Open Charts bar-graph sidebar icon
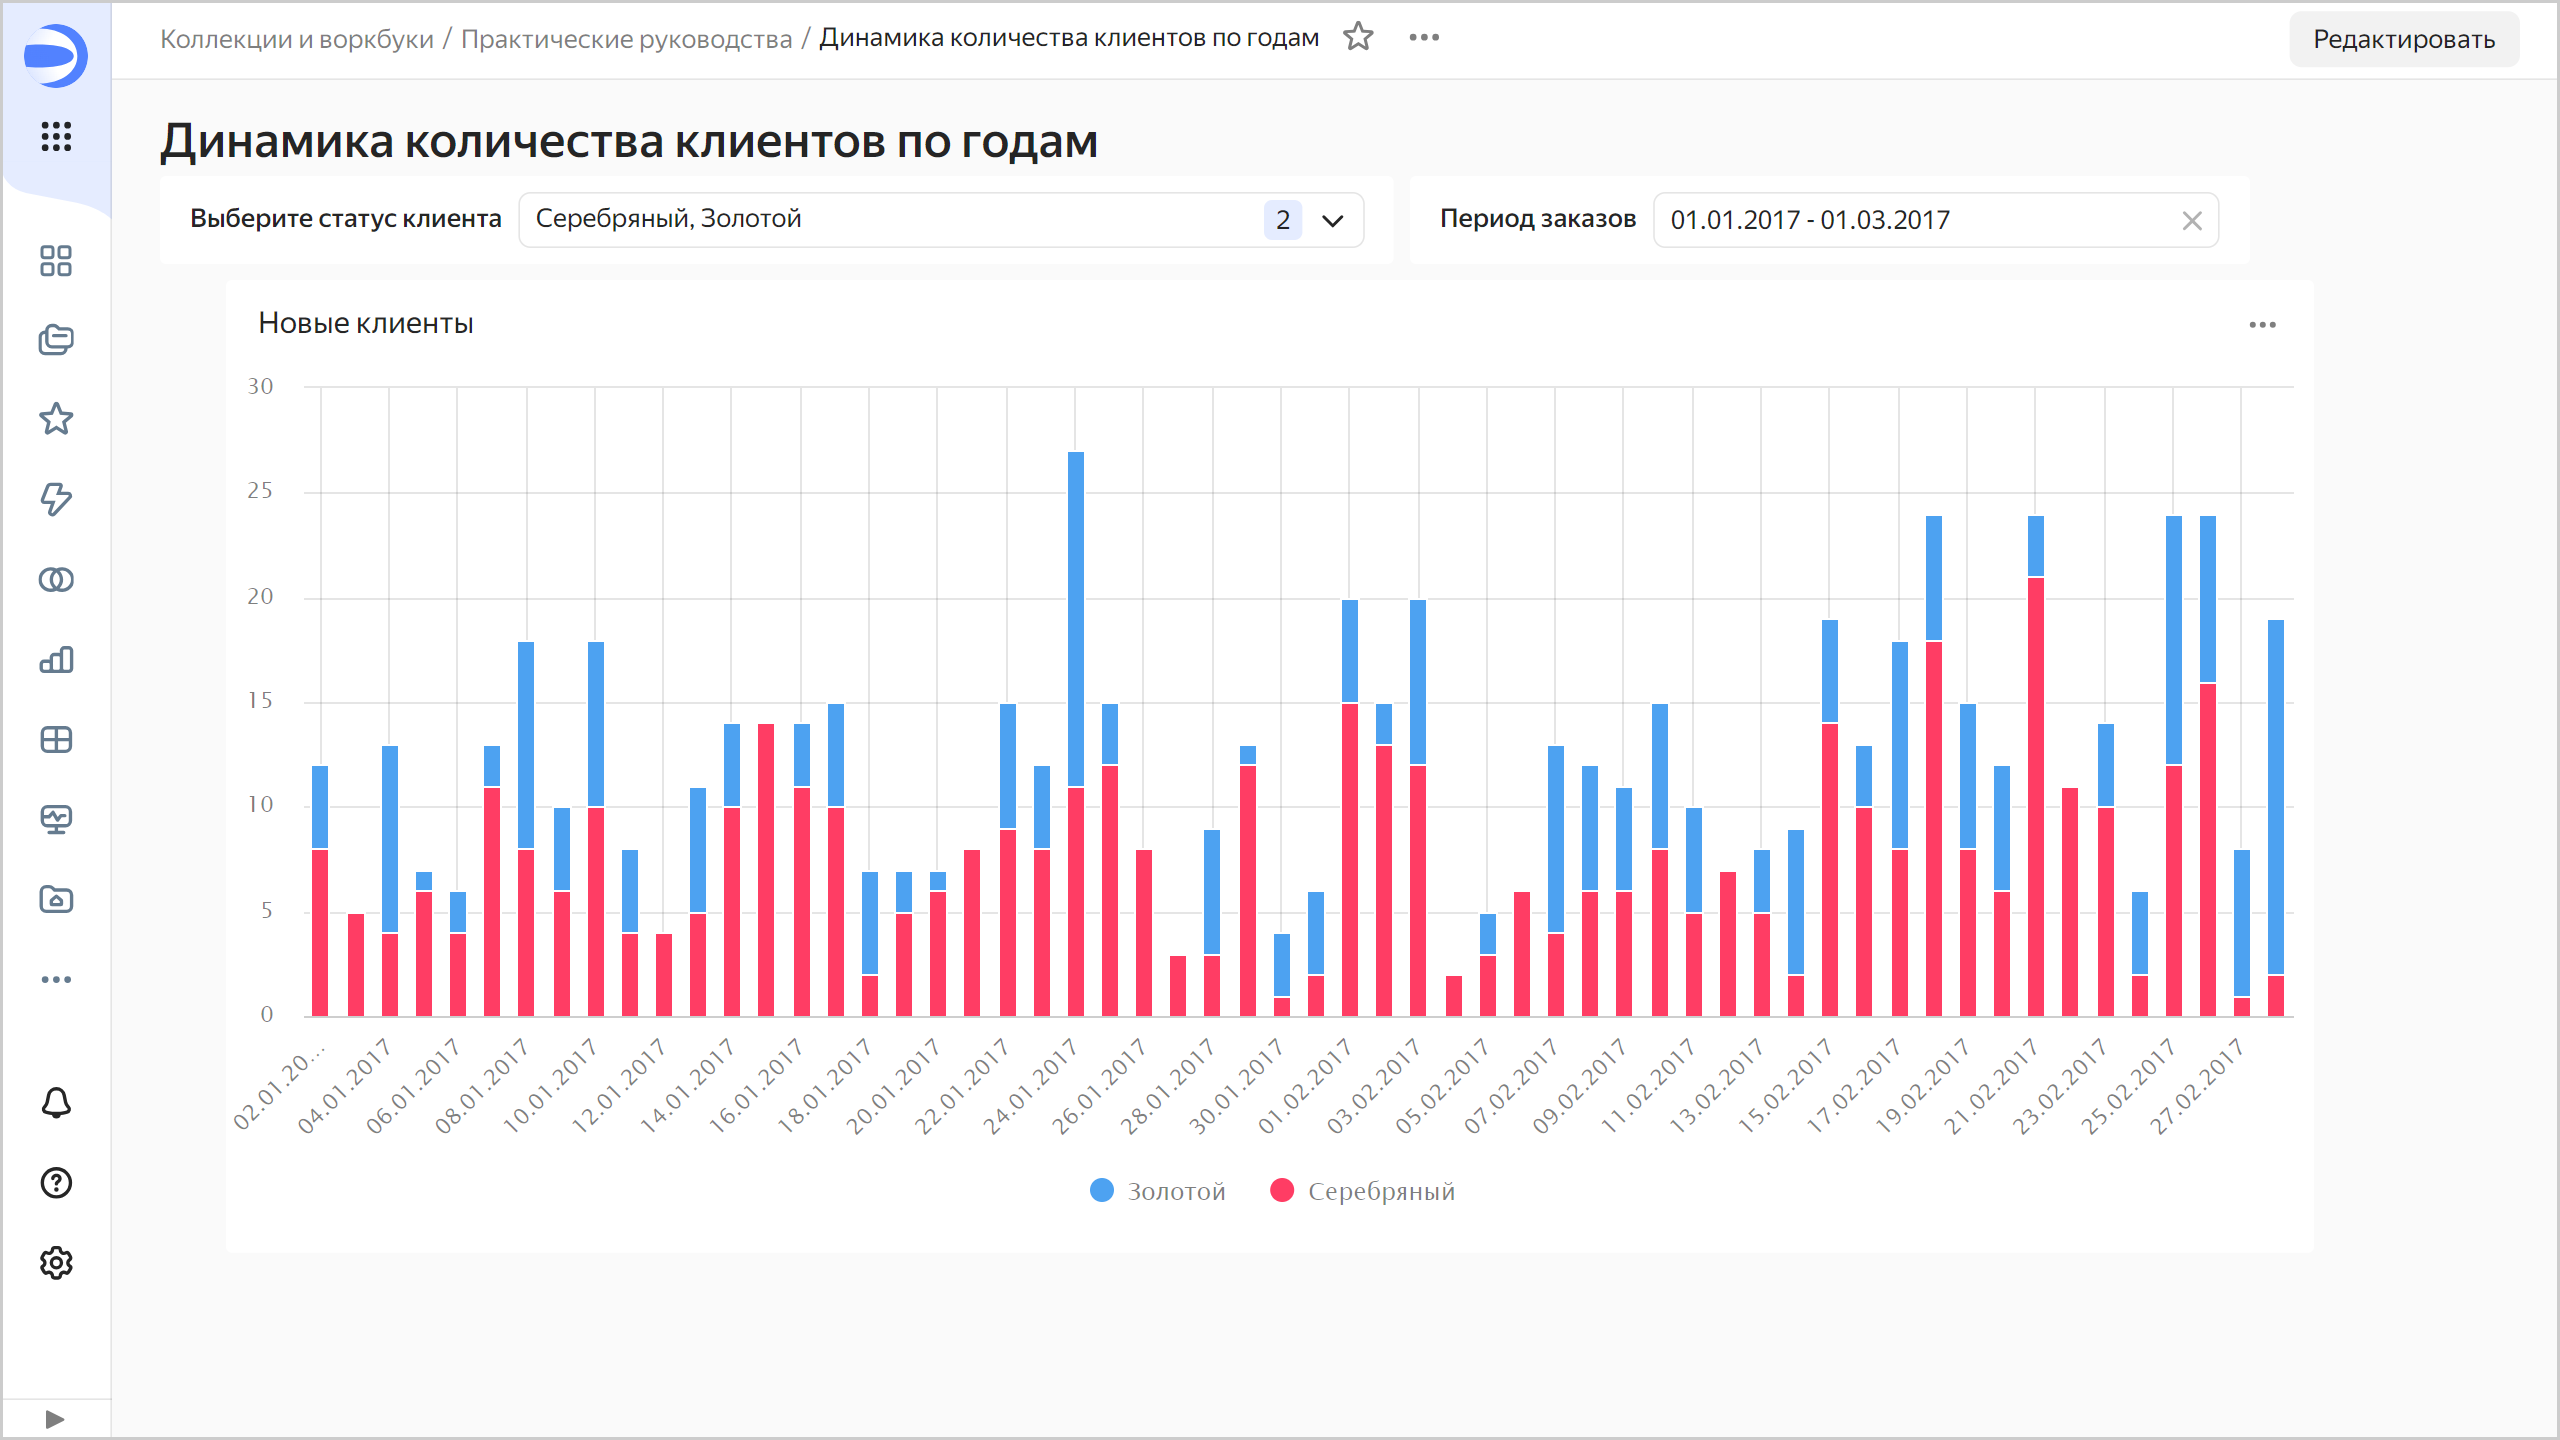This screenshot has height=1440, width=2560. pos(56,660)
